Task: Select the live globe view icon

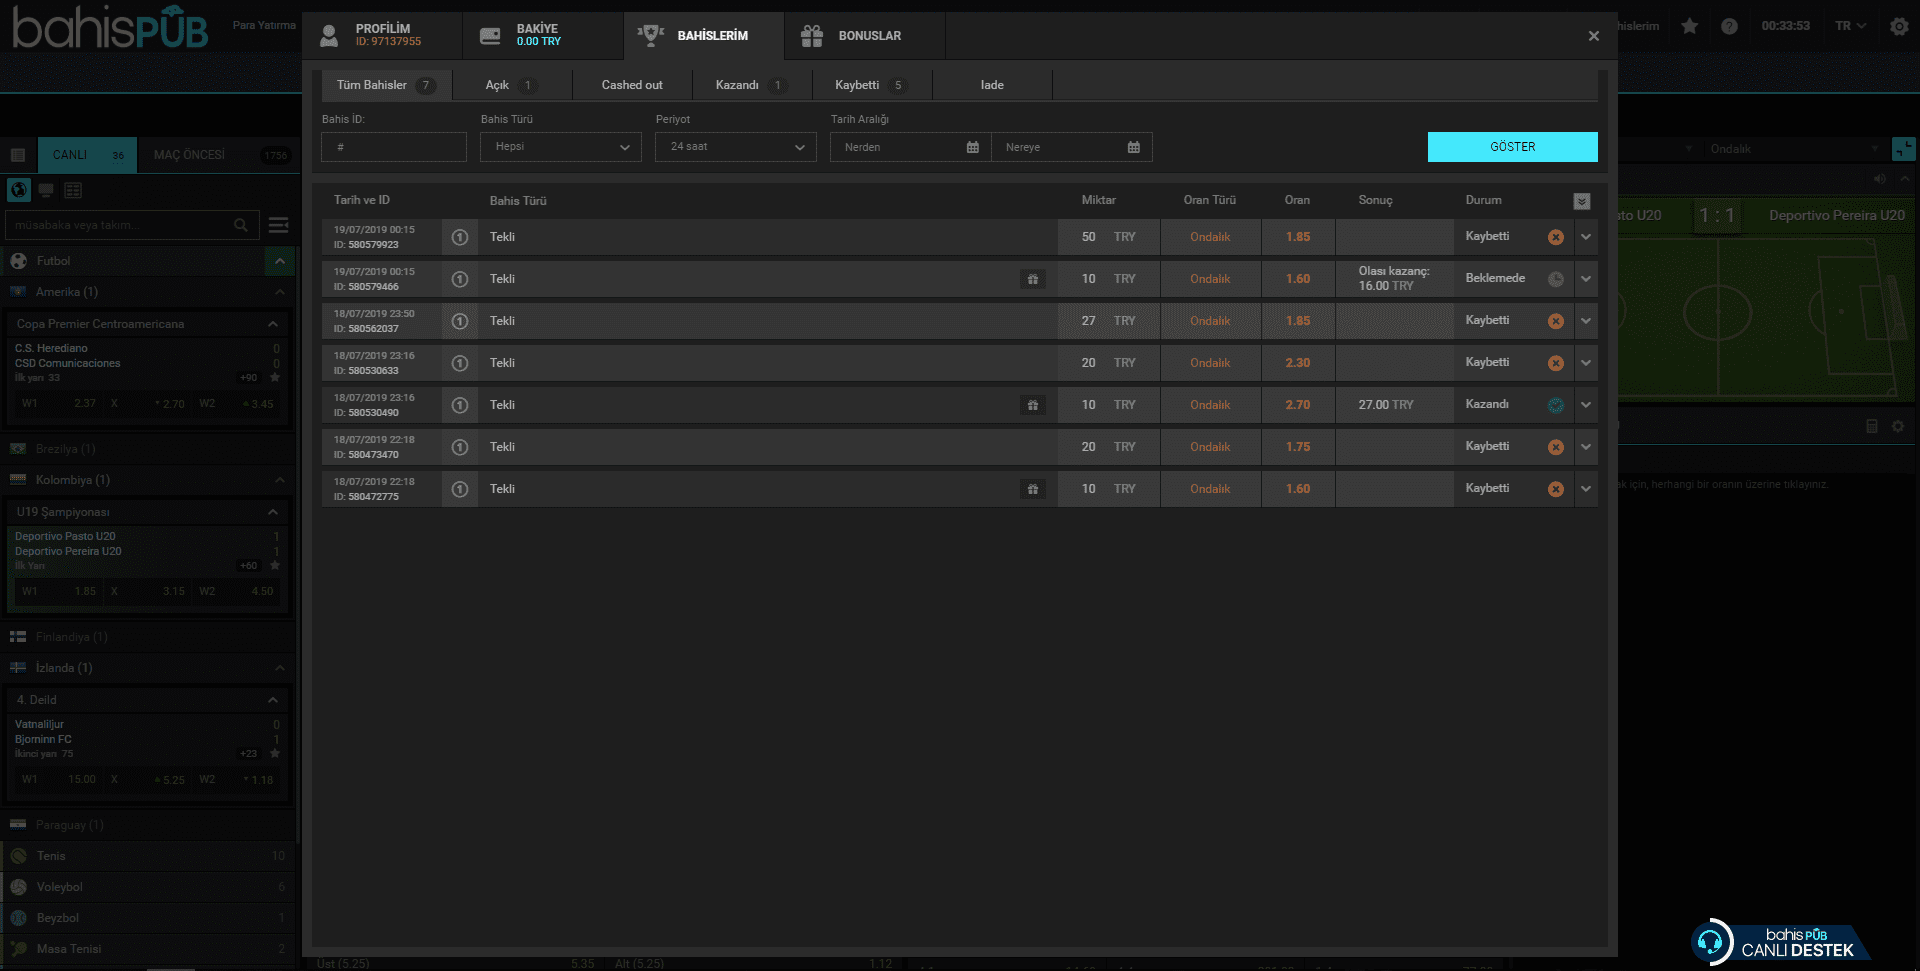Action: 19,190
